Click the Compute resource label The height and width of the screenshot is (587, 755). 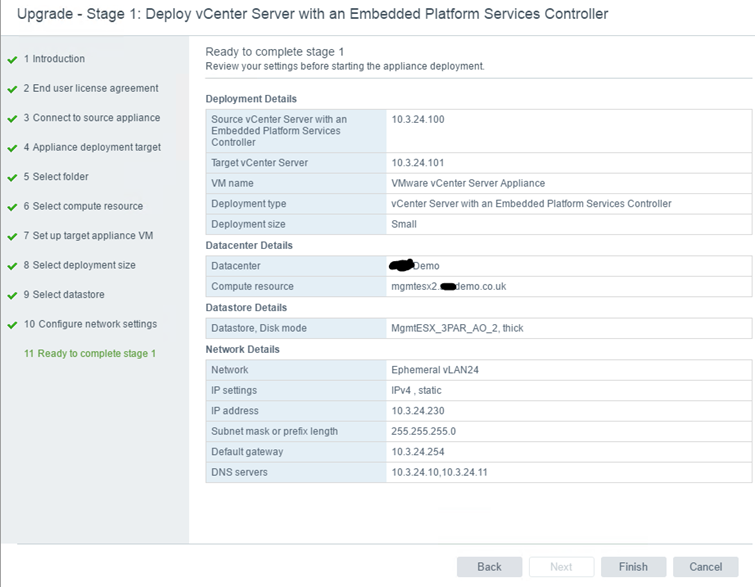[x=252, y=286]
